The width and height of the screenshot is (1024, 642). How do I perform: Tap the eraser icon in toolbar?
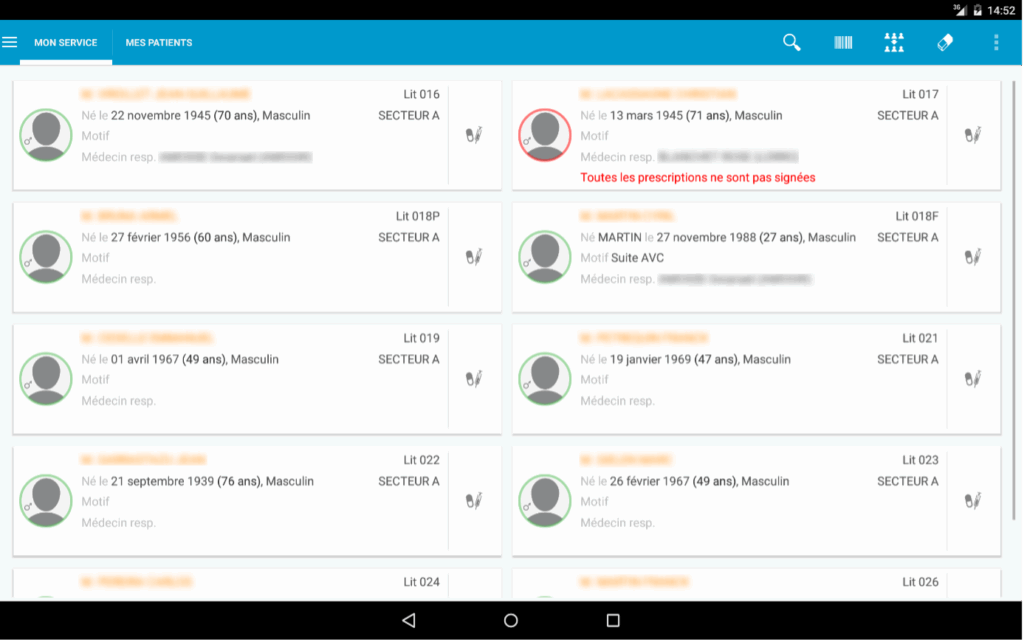945,42
